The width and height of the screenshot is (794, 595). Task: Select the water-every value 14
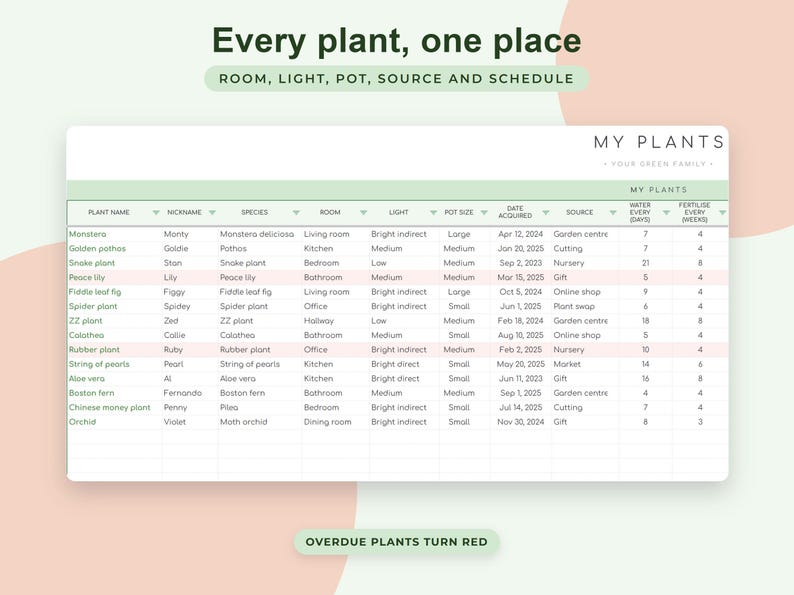(x=645, y=364)
